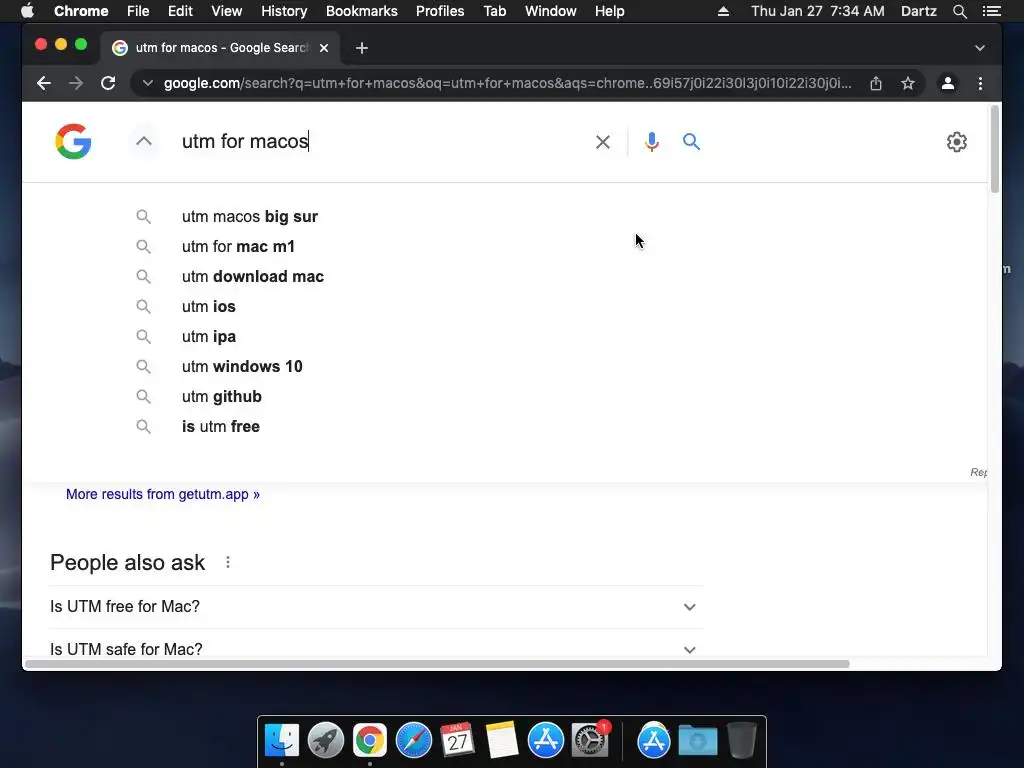The image size is (1024, 768).
Task: Open the Tab menu
Action: pyautogui.click(x=495, y=11)
